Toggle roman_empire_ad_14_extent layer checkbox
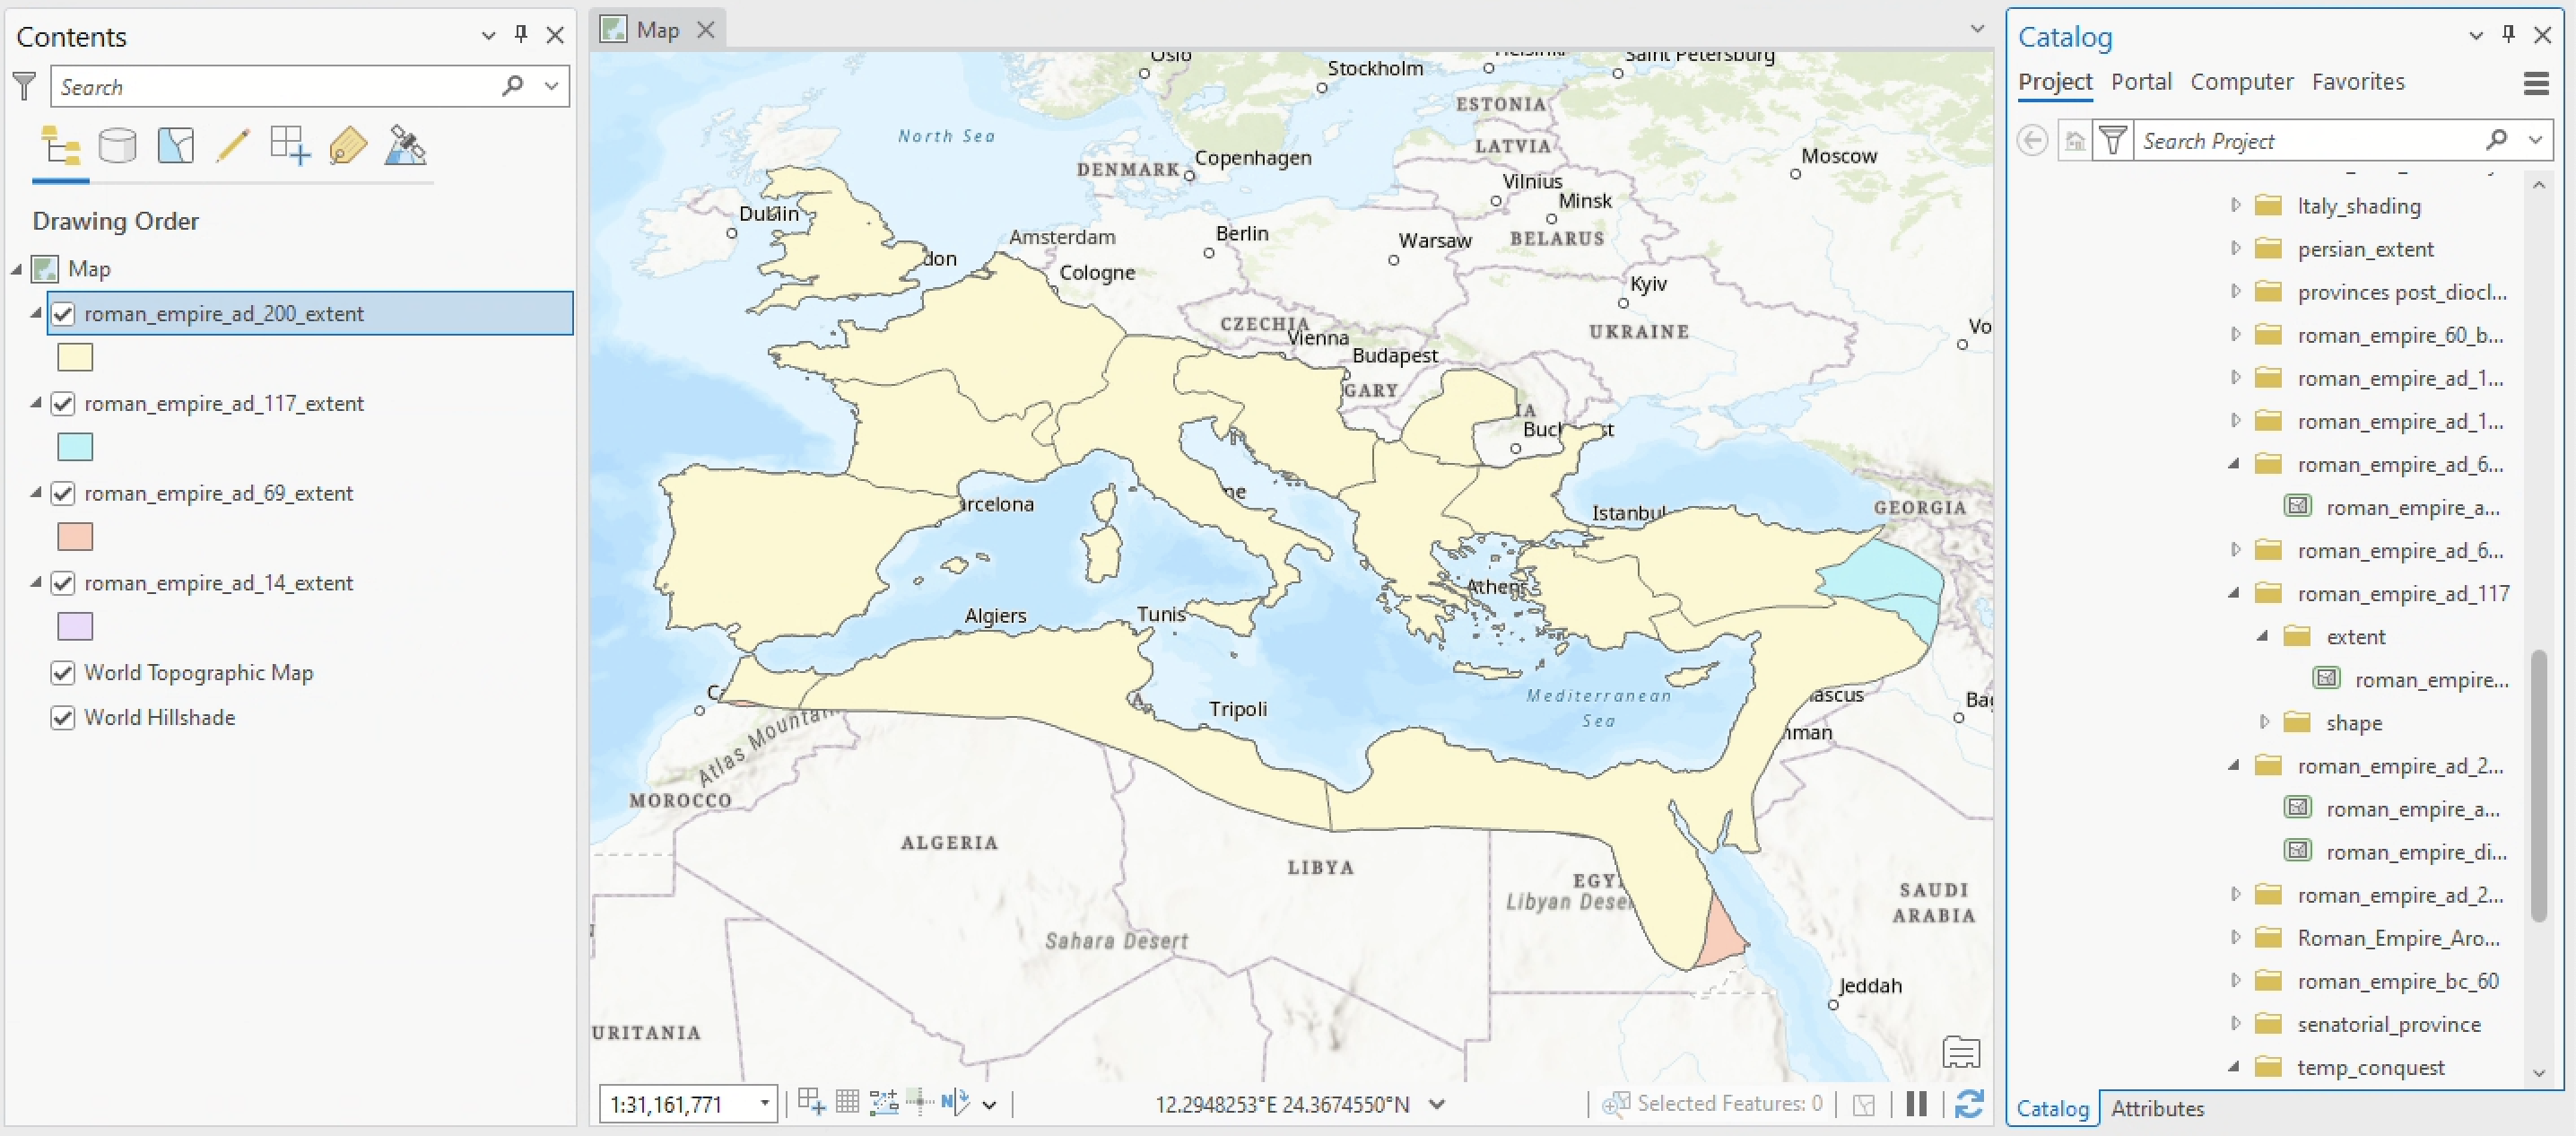 pos(63,583)
